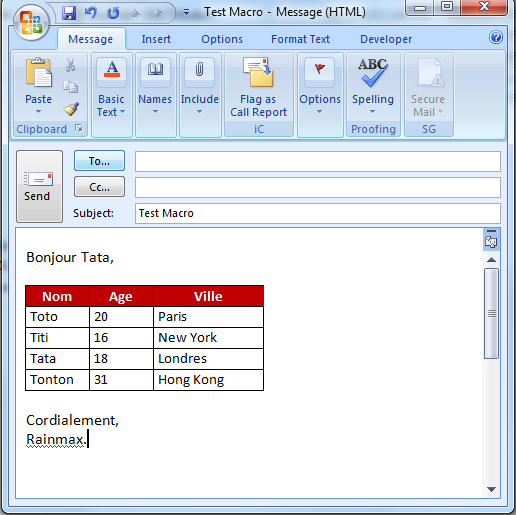Open the Help question mark icon

[496, 37]
